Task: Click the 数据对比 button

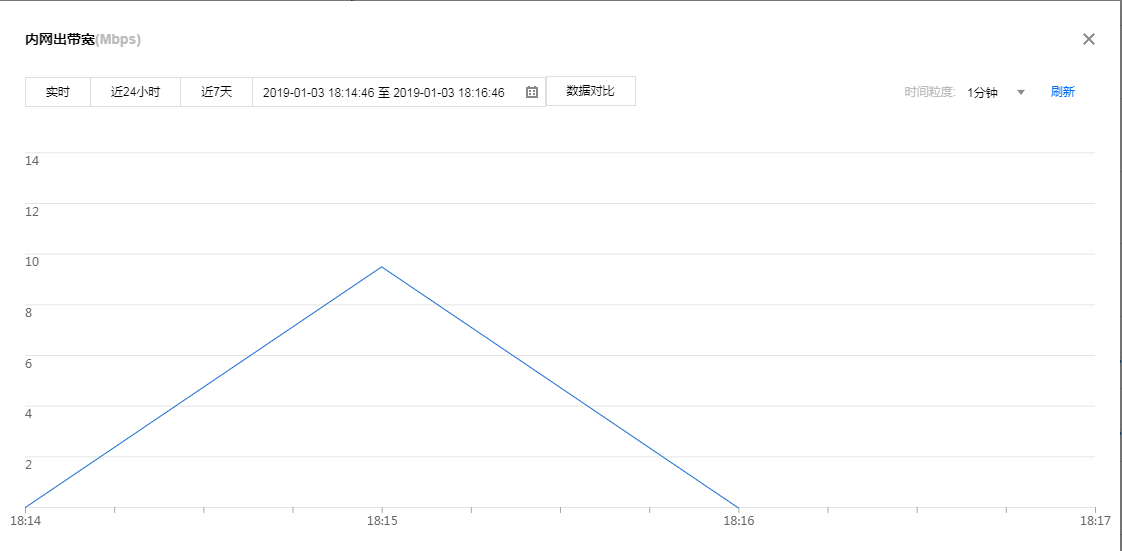Action: point(590,91)
